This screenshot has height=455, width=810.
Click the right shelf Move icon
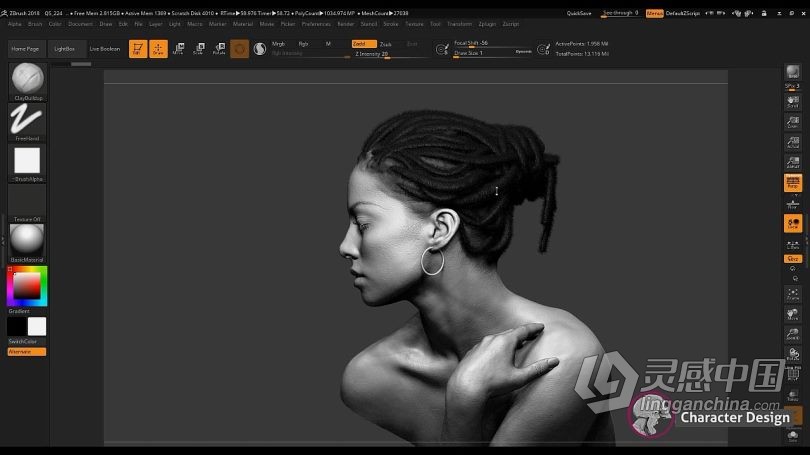(x=793, y=315)
